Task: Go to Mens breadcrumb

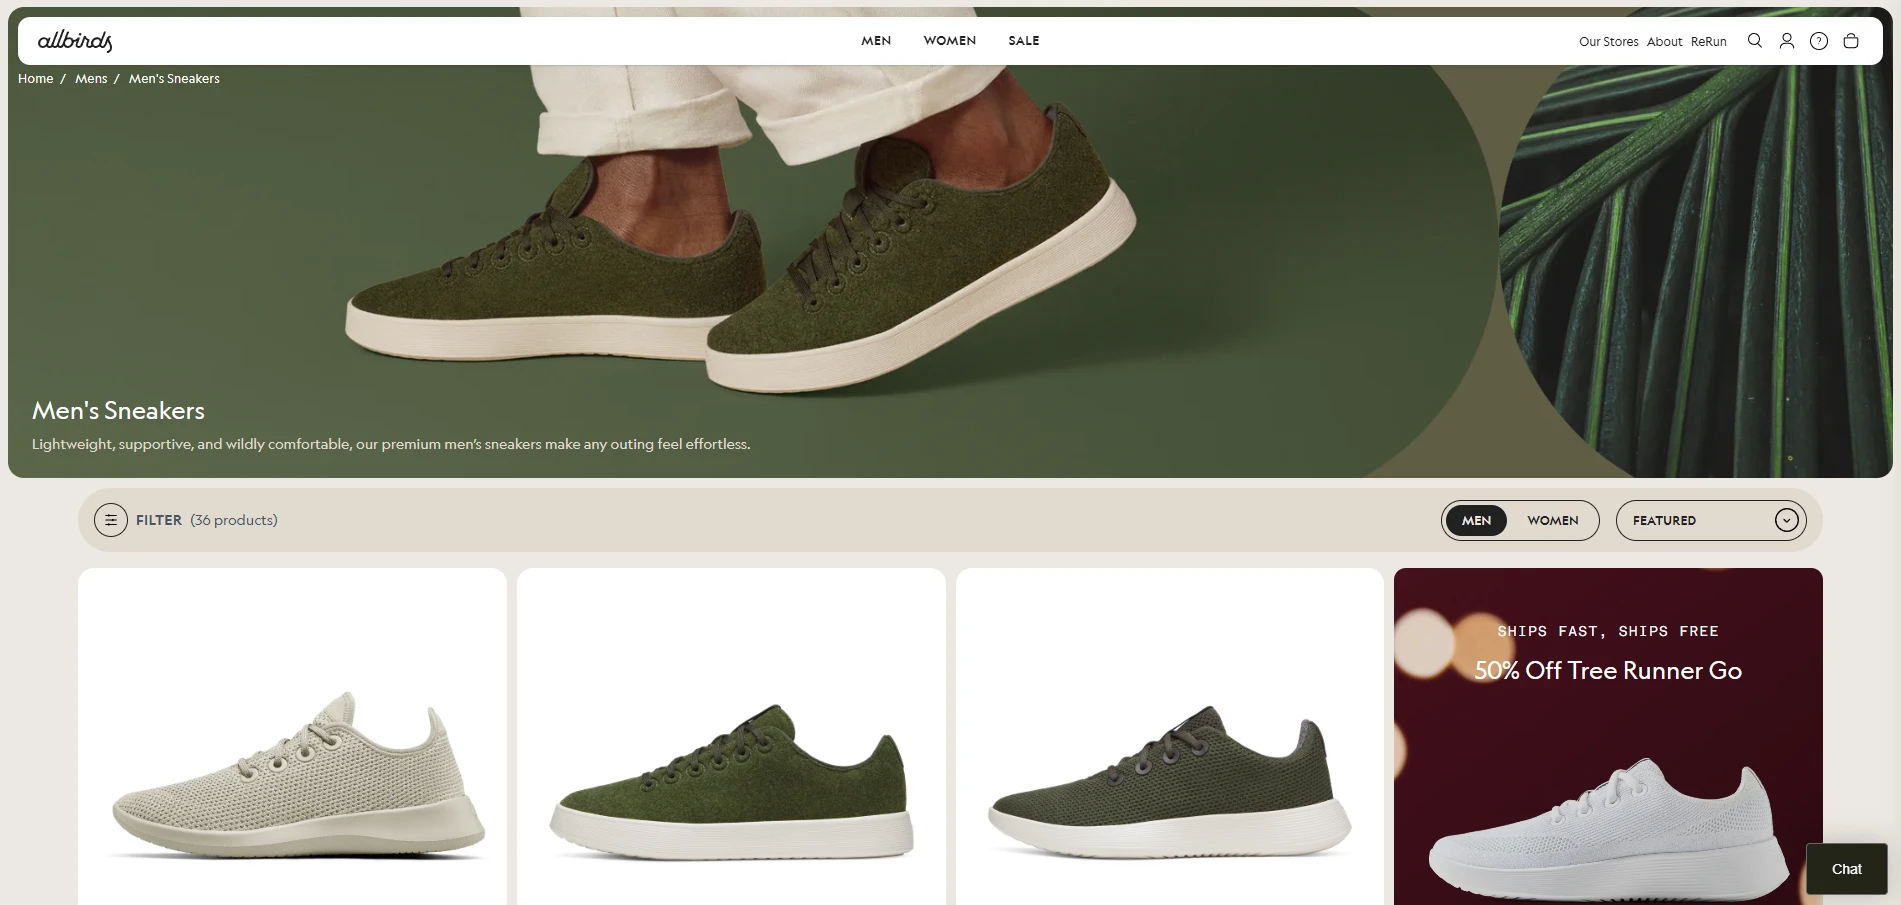Action: tap(91, 79)
